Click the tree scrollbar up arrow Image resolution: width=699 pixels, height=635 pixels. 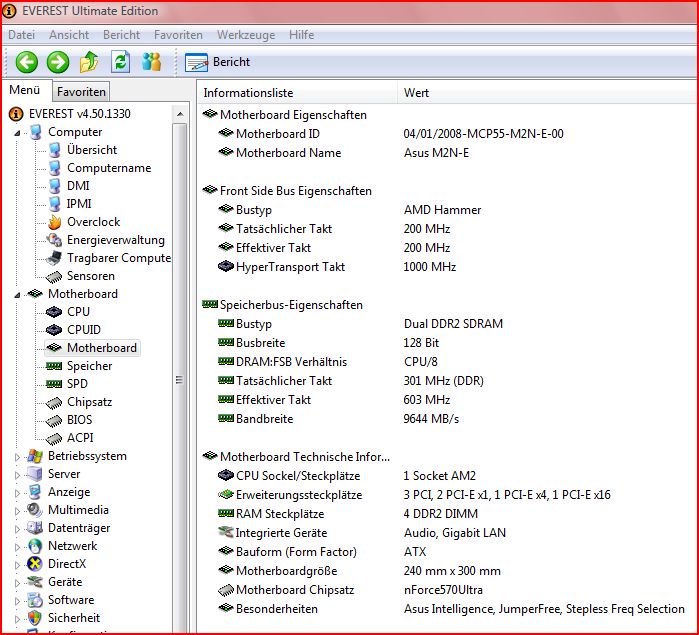(x=180, y=114)
